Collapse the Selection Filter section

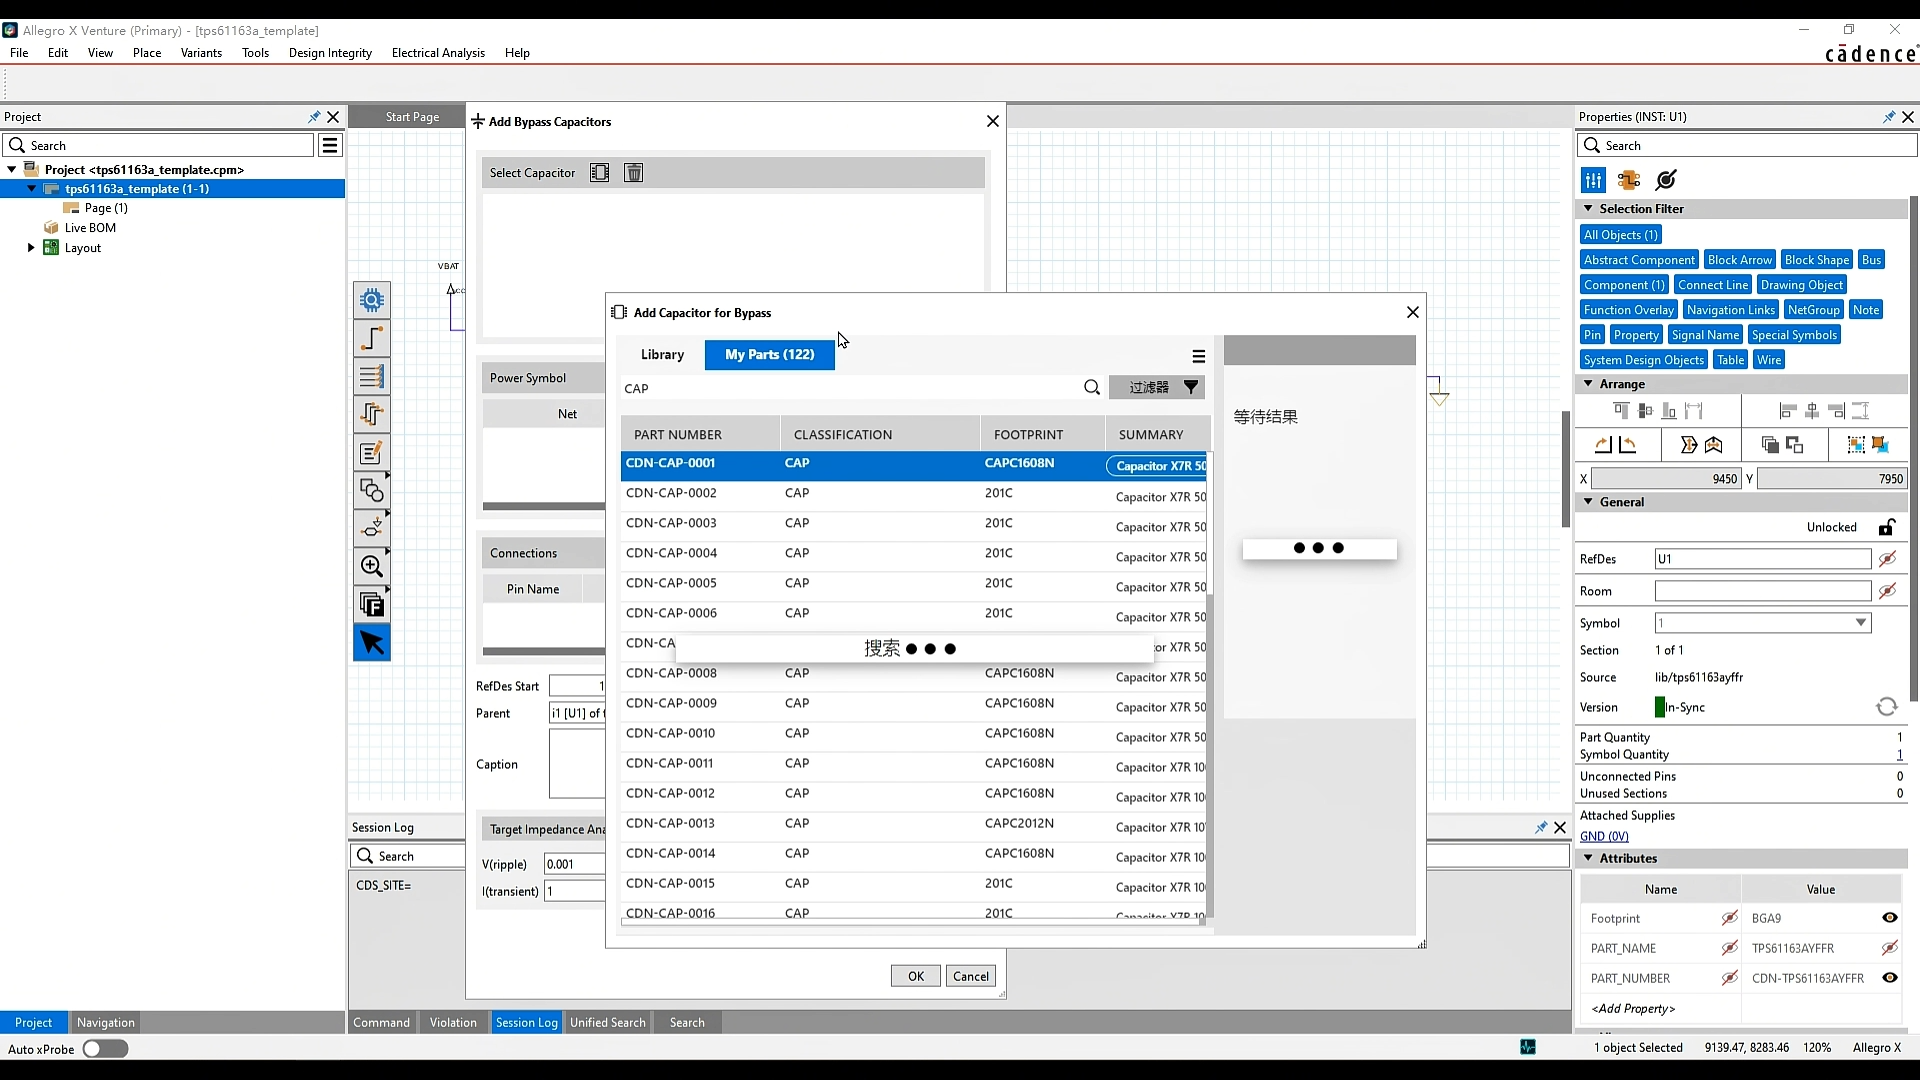1588,209
